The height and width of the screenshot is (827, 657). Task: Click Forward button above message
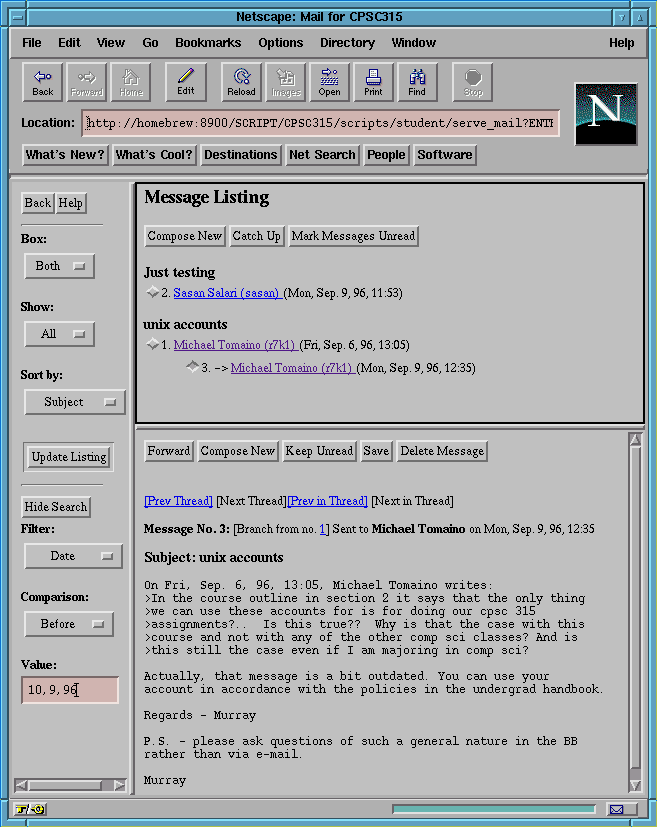coord(169,451)
